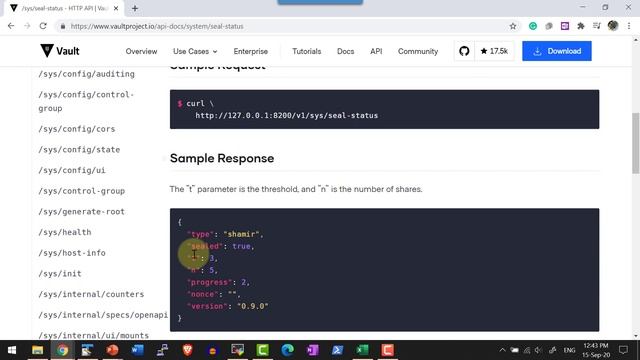The width and height of the screenshot is (640, 360).
Task: Open the media control playlist icon
Action: 597,26
